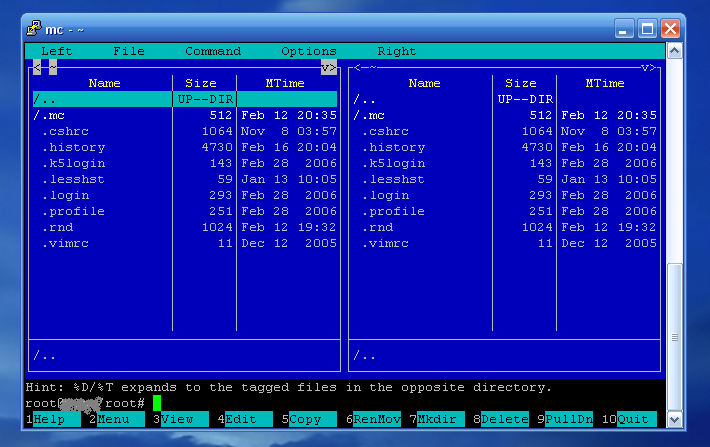
Task: Click the right panel back arrow
Action: (x=357, y=67)
